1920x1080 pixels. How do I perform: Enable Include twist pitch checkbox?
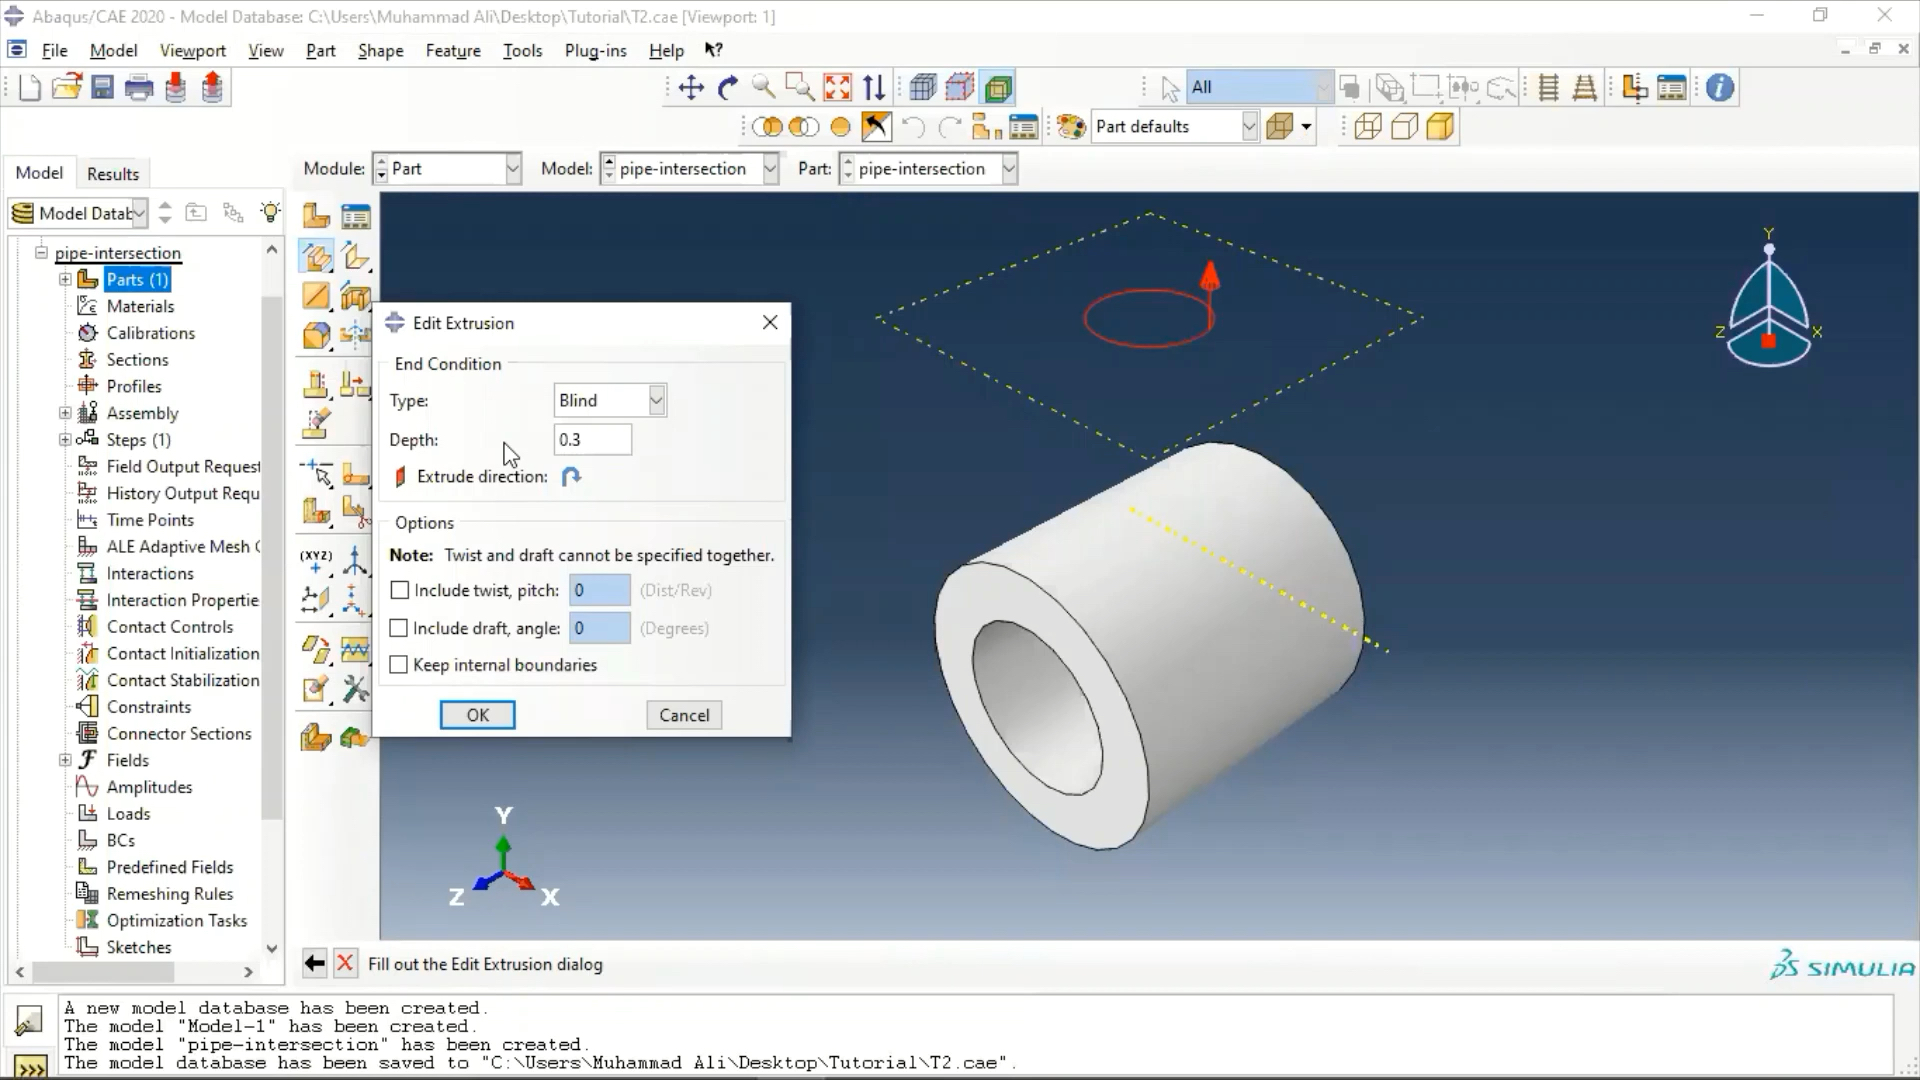tap(398, 589)
